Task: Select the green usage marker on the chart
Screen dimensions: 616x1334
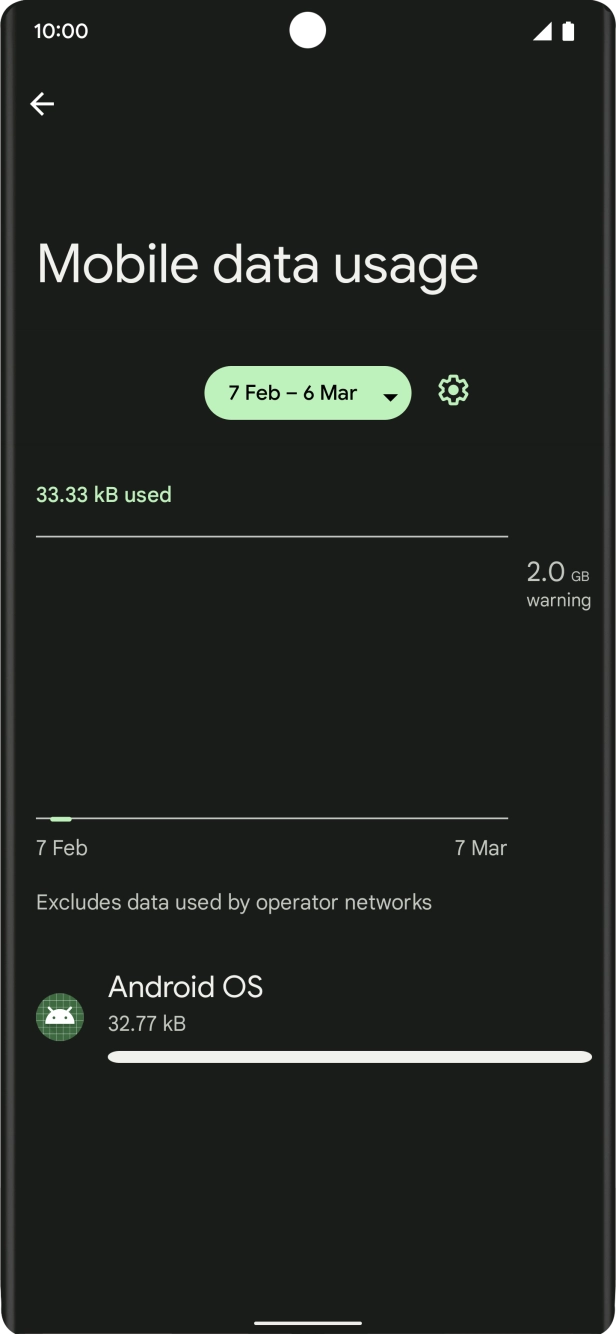Action: point(60,818)
